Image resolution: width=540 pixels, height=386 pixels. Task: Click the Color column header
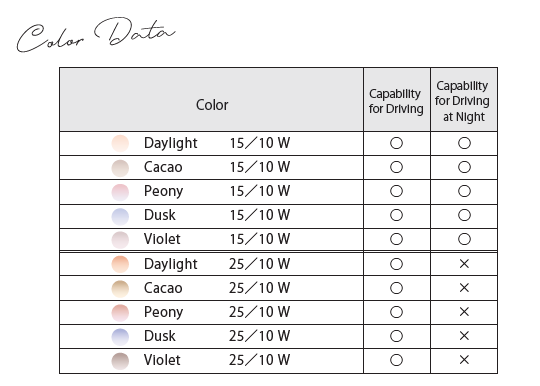(212, 105)
